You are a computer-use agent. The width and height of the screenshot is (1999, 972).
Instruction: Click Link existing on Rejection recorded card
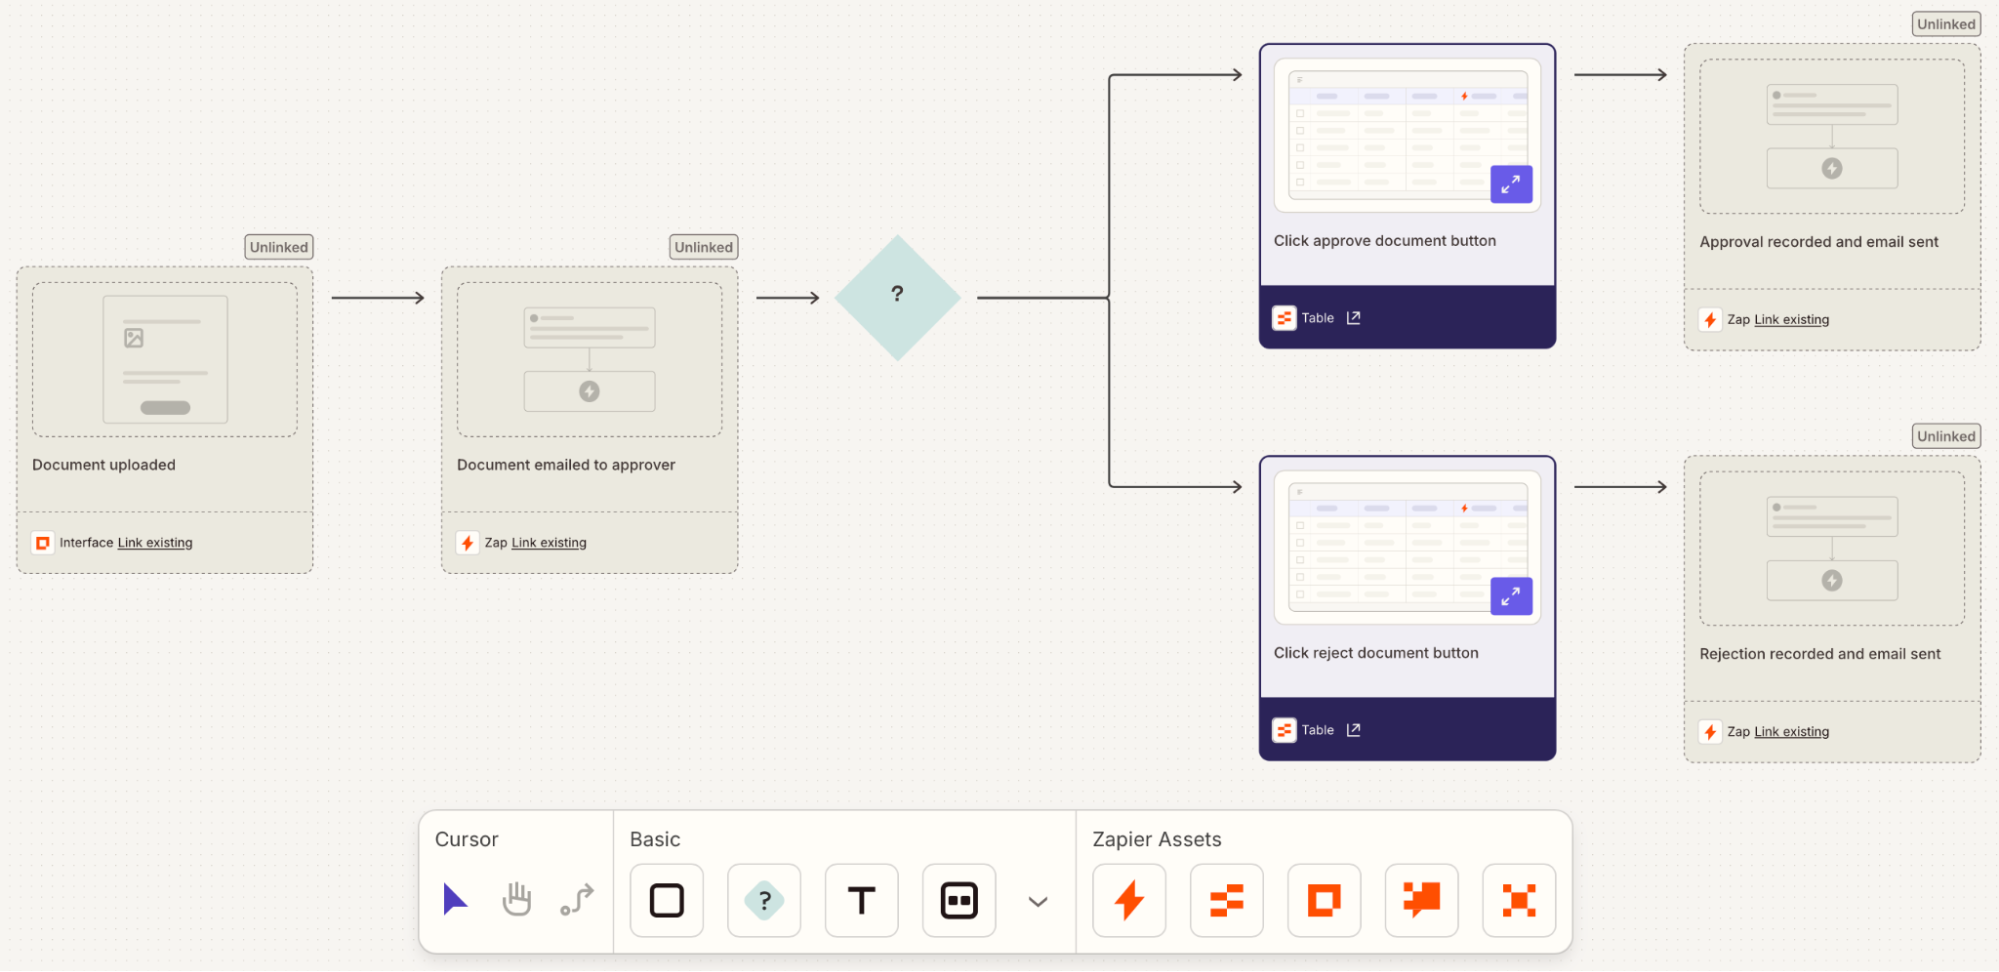tap(1791, 731)
